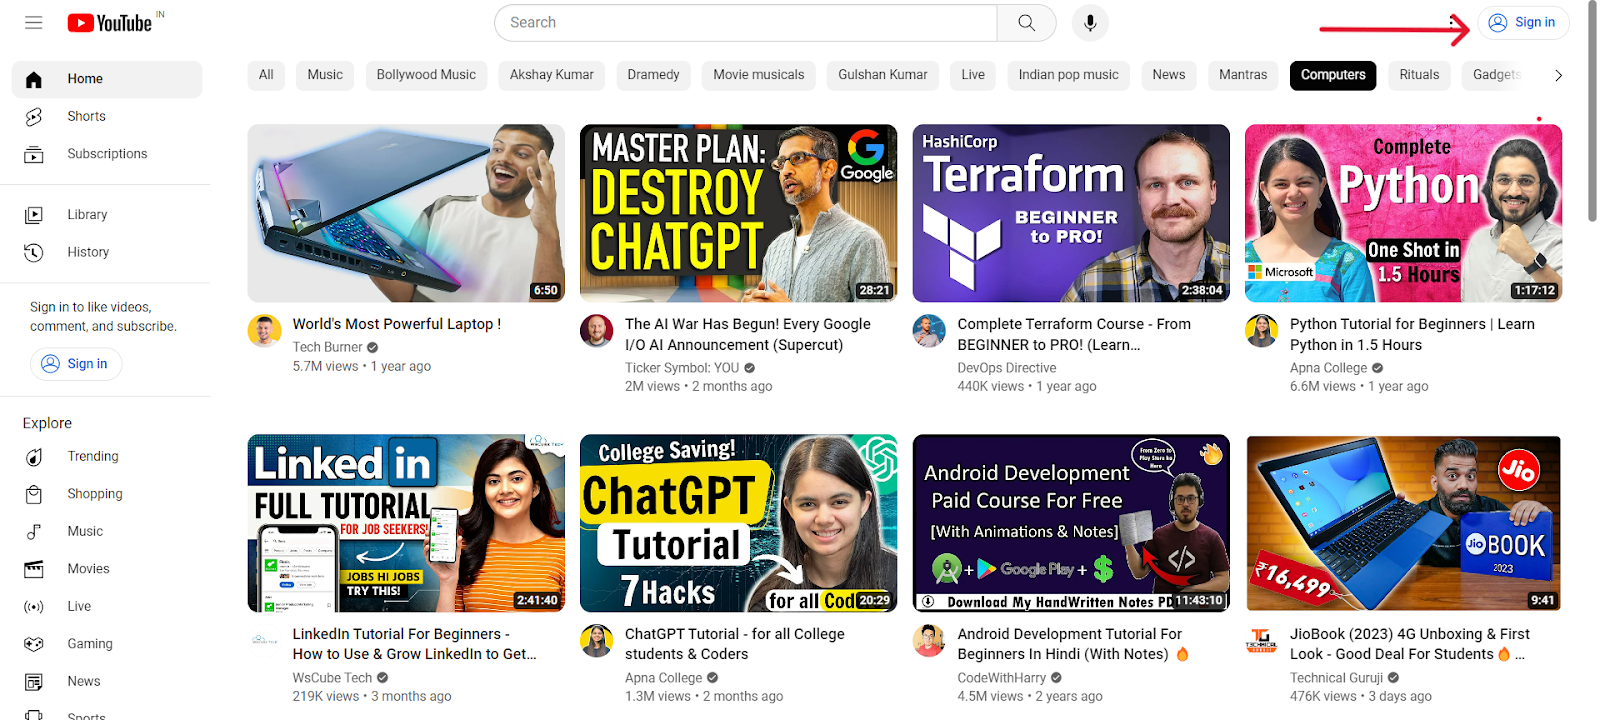Image resolution: width=1600 pixels, height=720 pixels.
Task: Play the Complete Python thumbnail
Action: [x=1403, y=213]
